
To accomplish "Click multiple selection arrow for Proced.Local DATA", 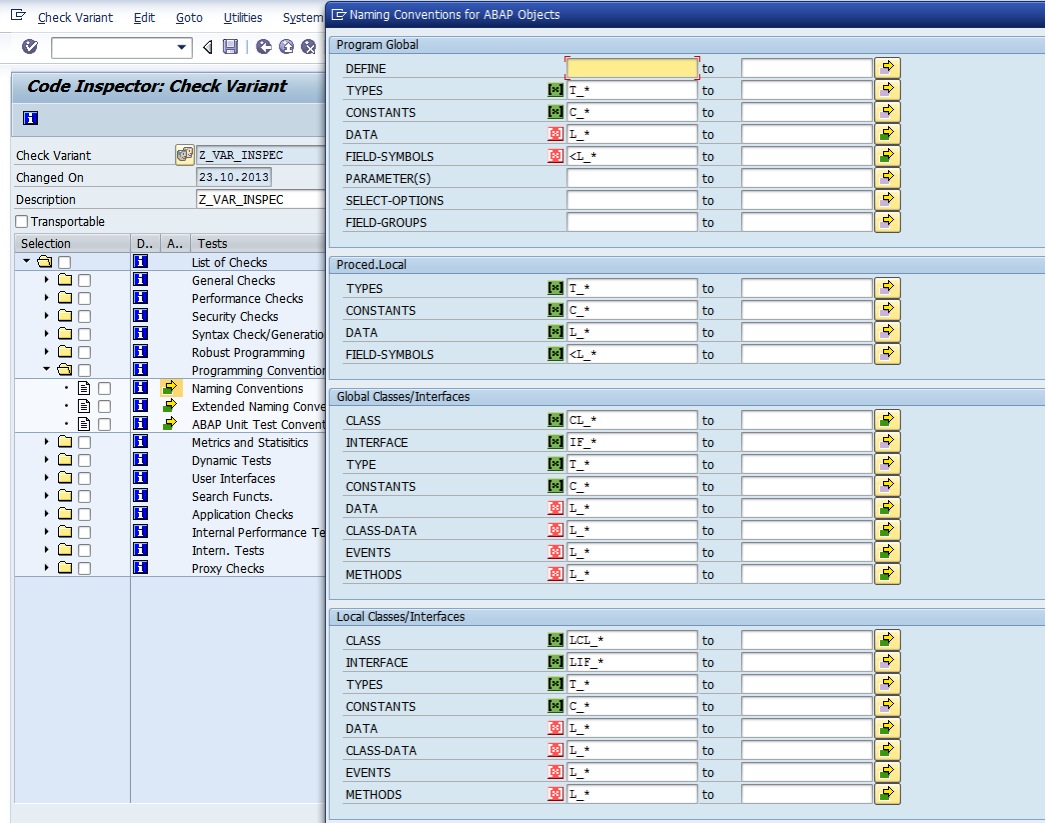I will point(887,331).
